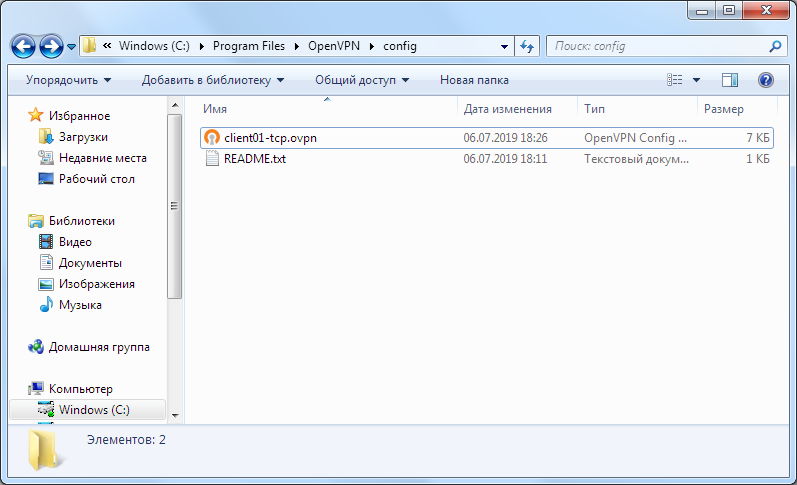Create a folder with Новая папка
This screenshot has width=797, height=485.
474,80
